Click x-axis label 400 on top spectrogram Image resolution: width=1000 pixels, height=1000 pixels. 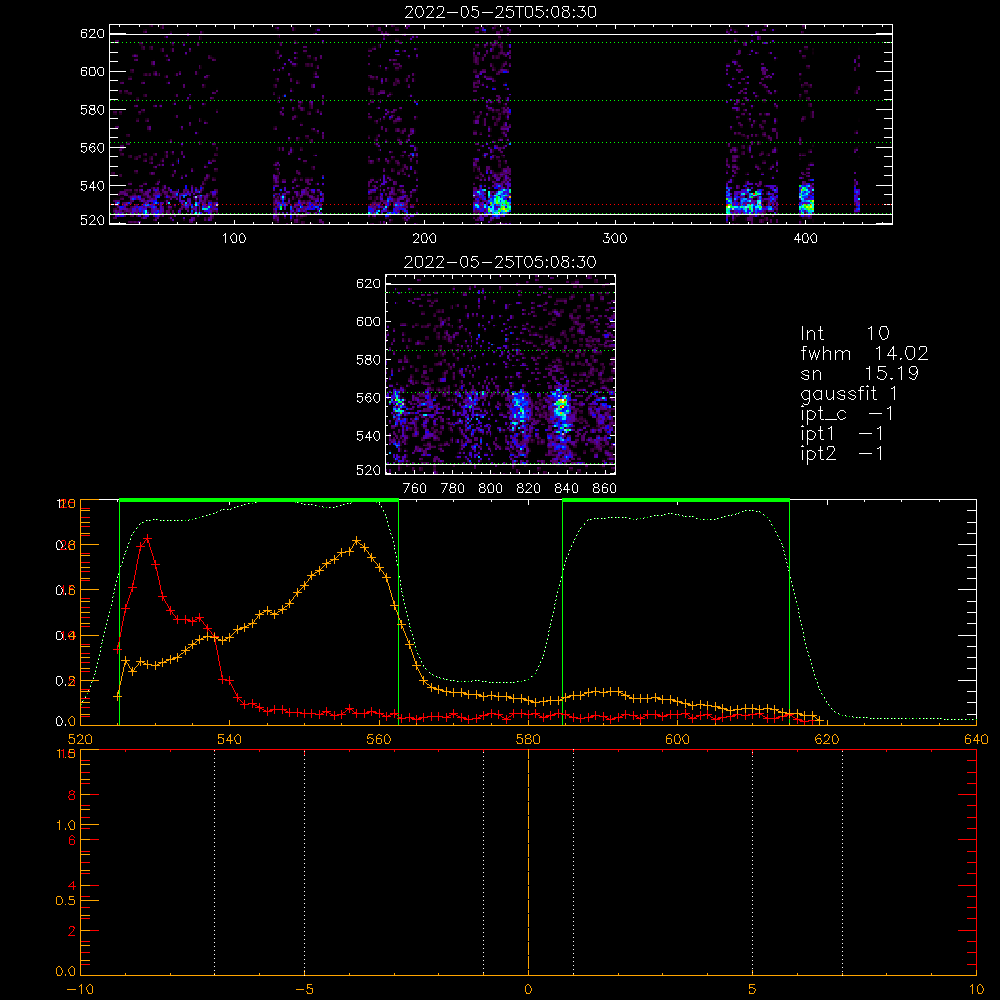805,239
